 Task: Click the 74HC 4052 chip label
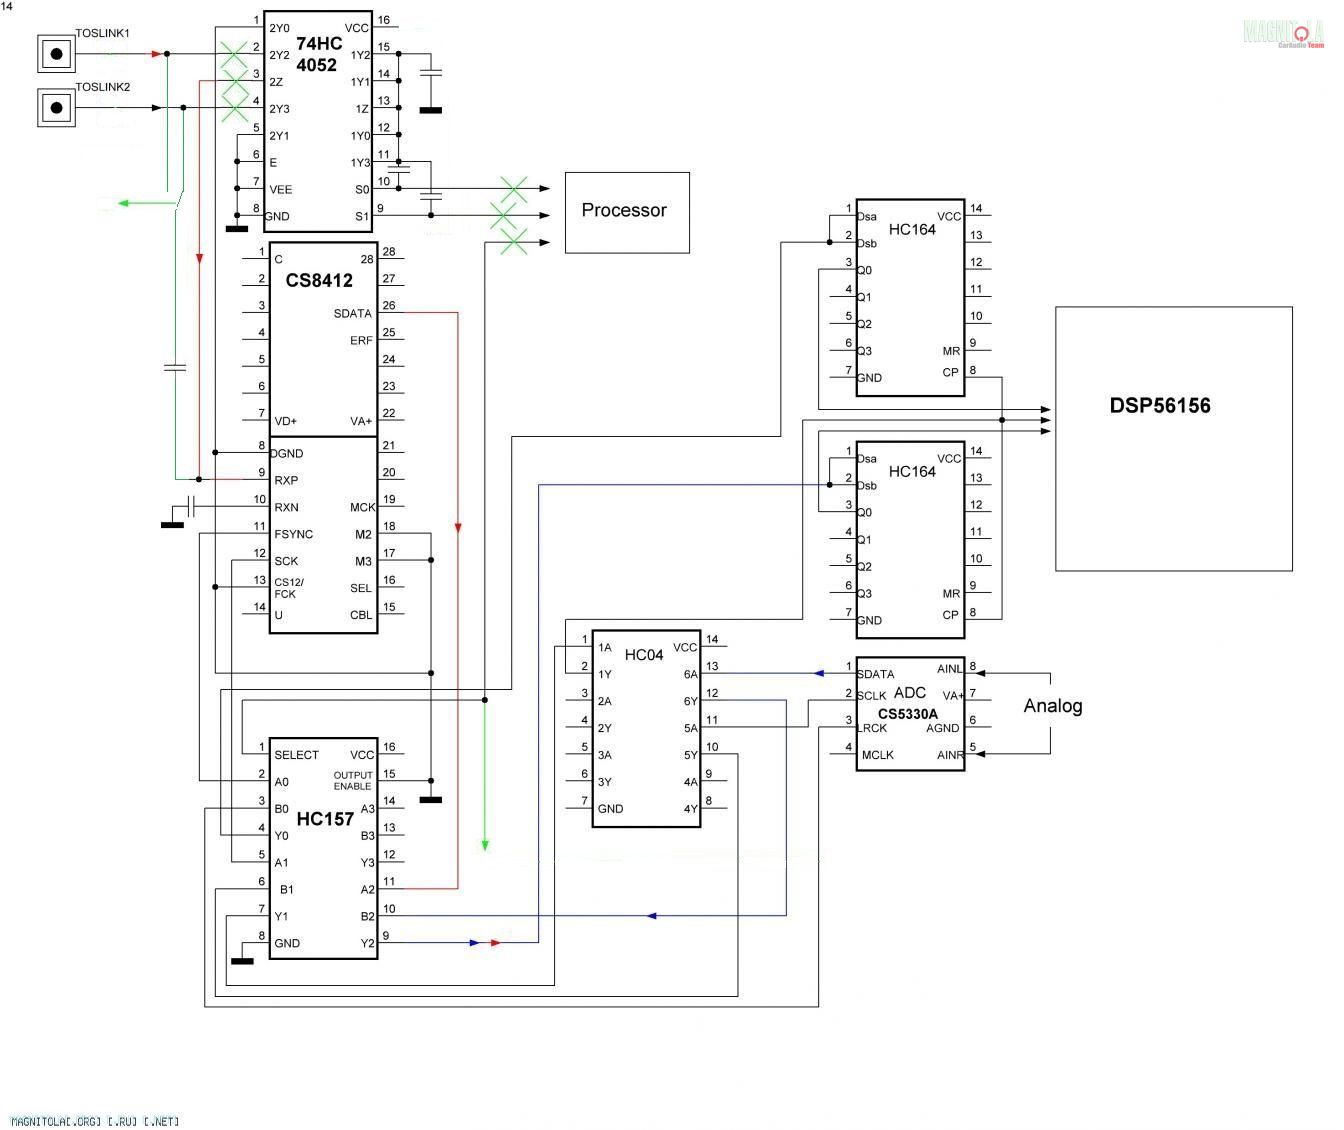317,54
